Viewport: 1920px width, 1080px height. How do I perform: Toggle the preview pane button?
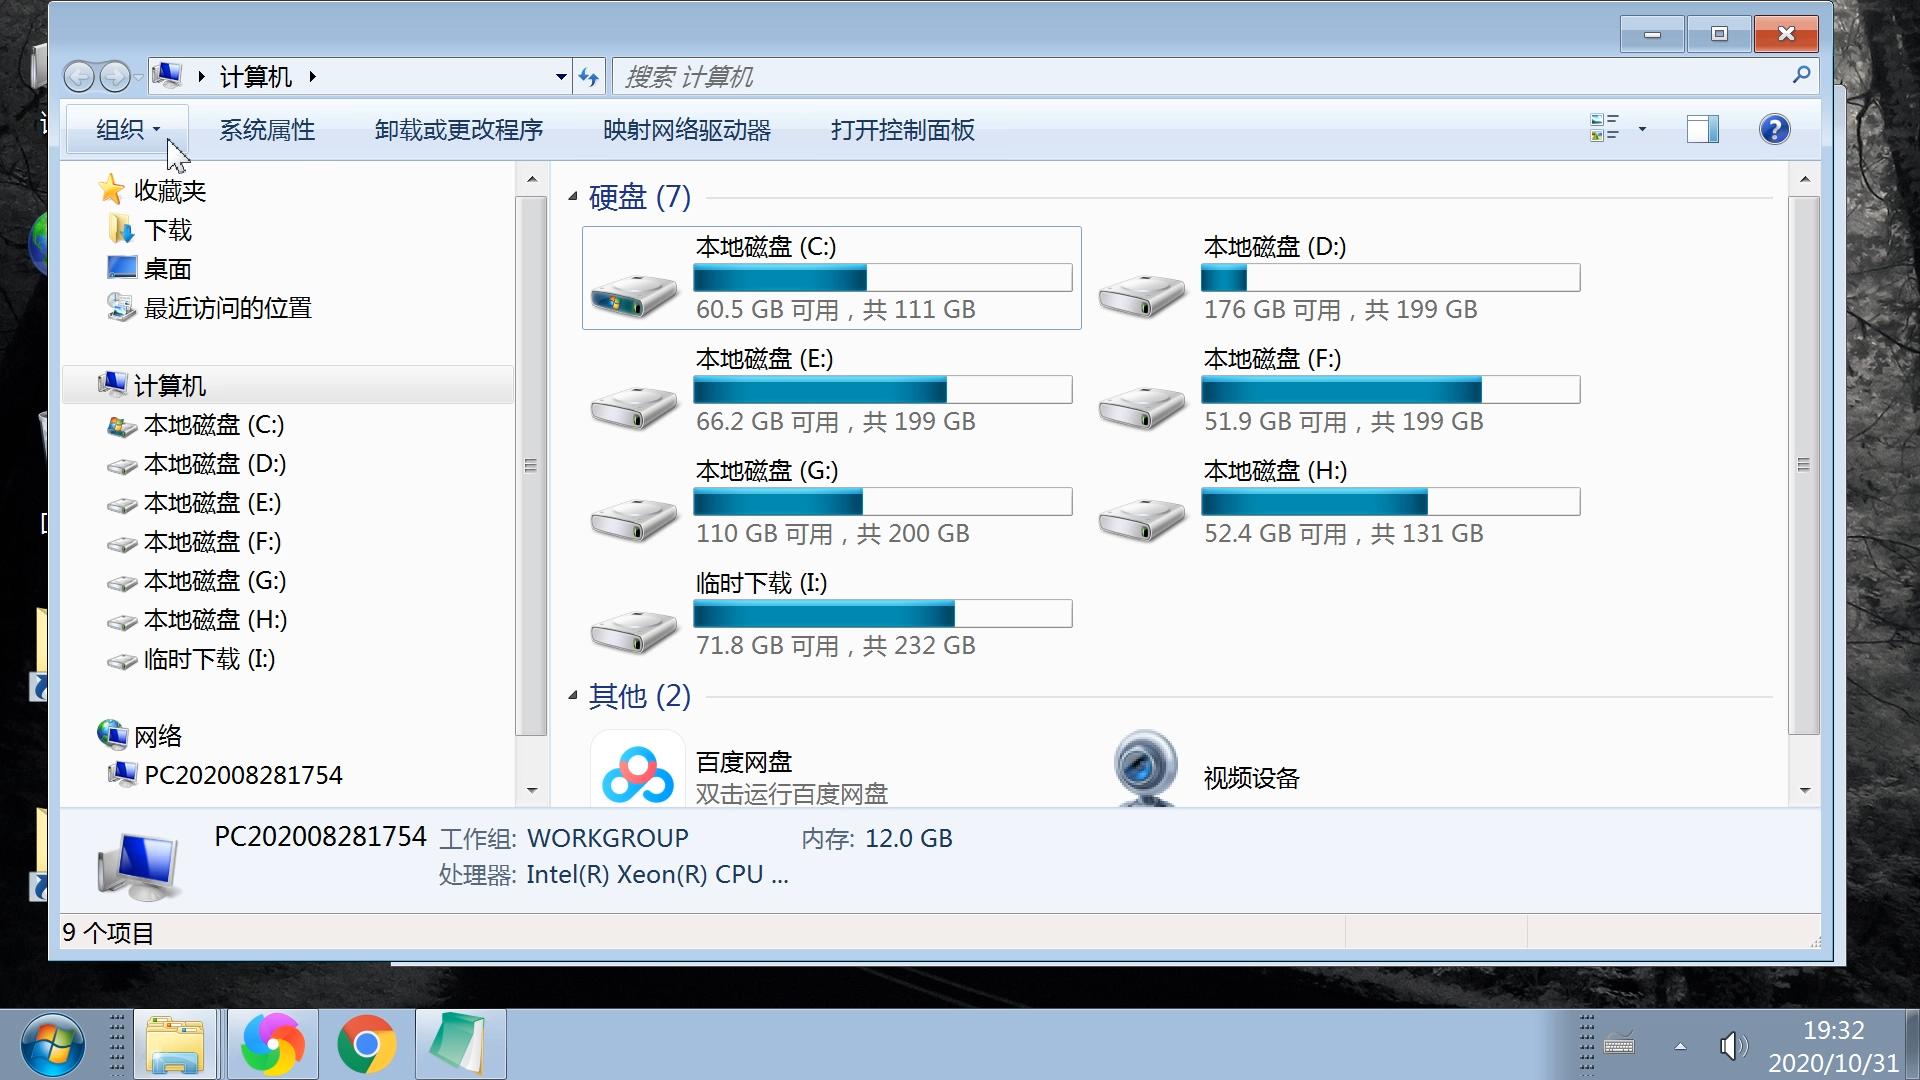(x=1702, y=129)
